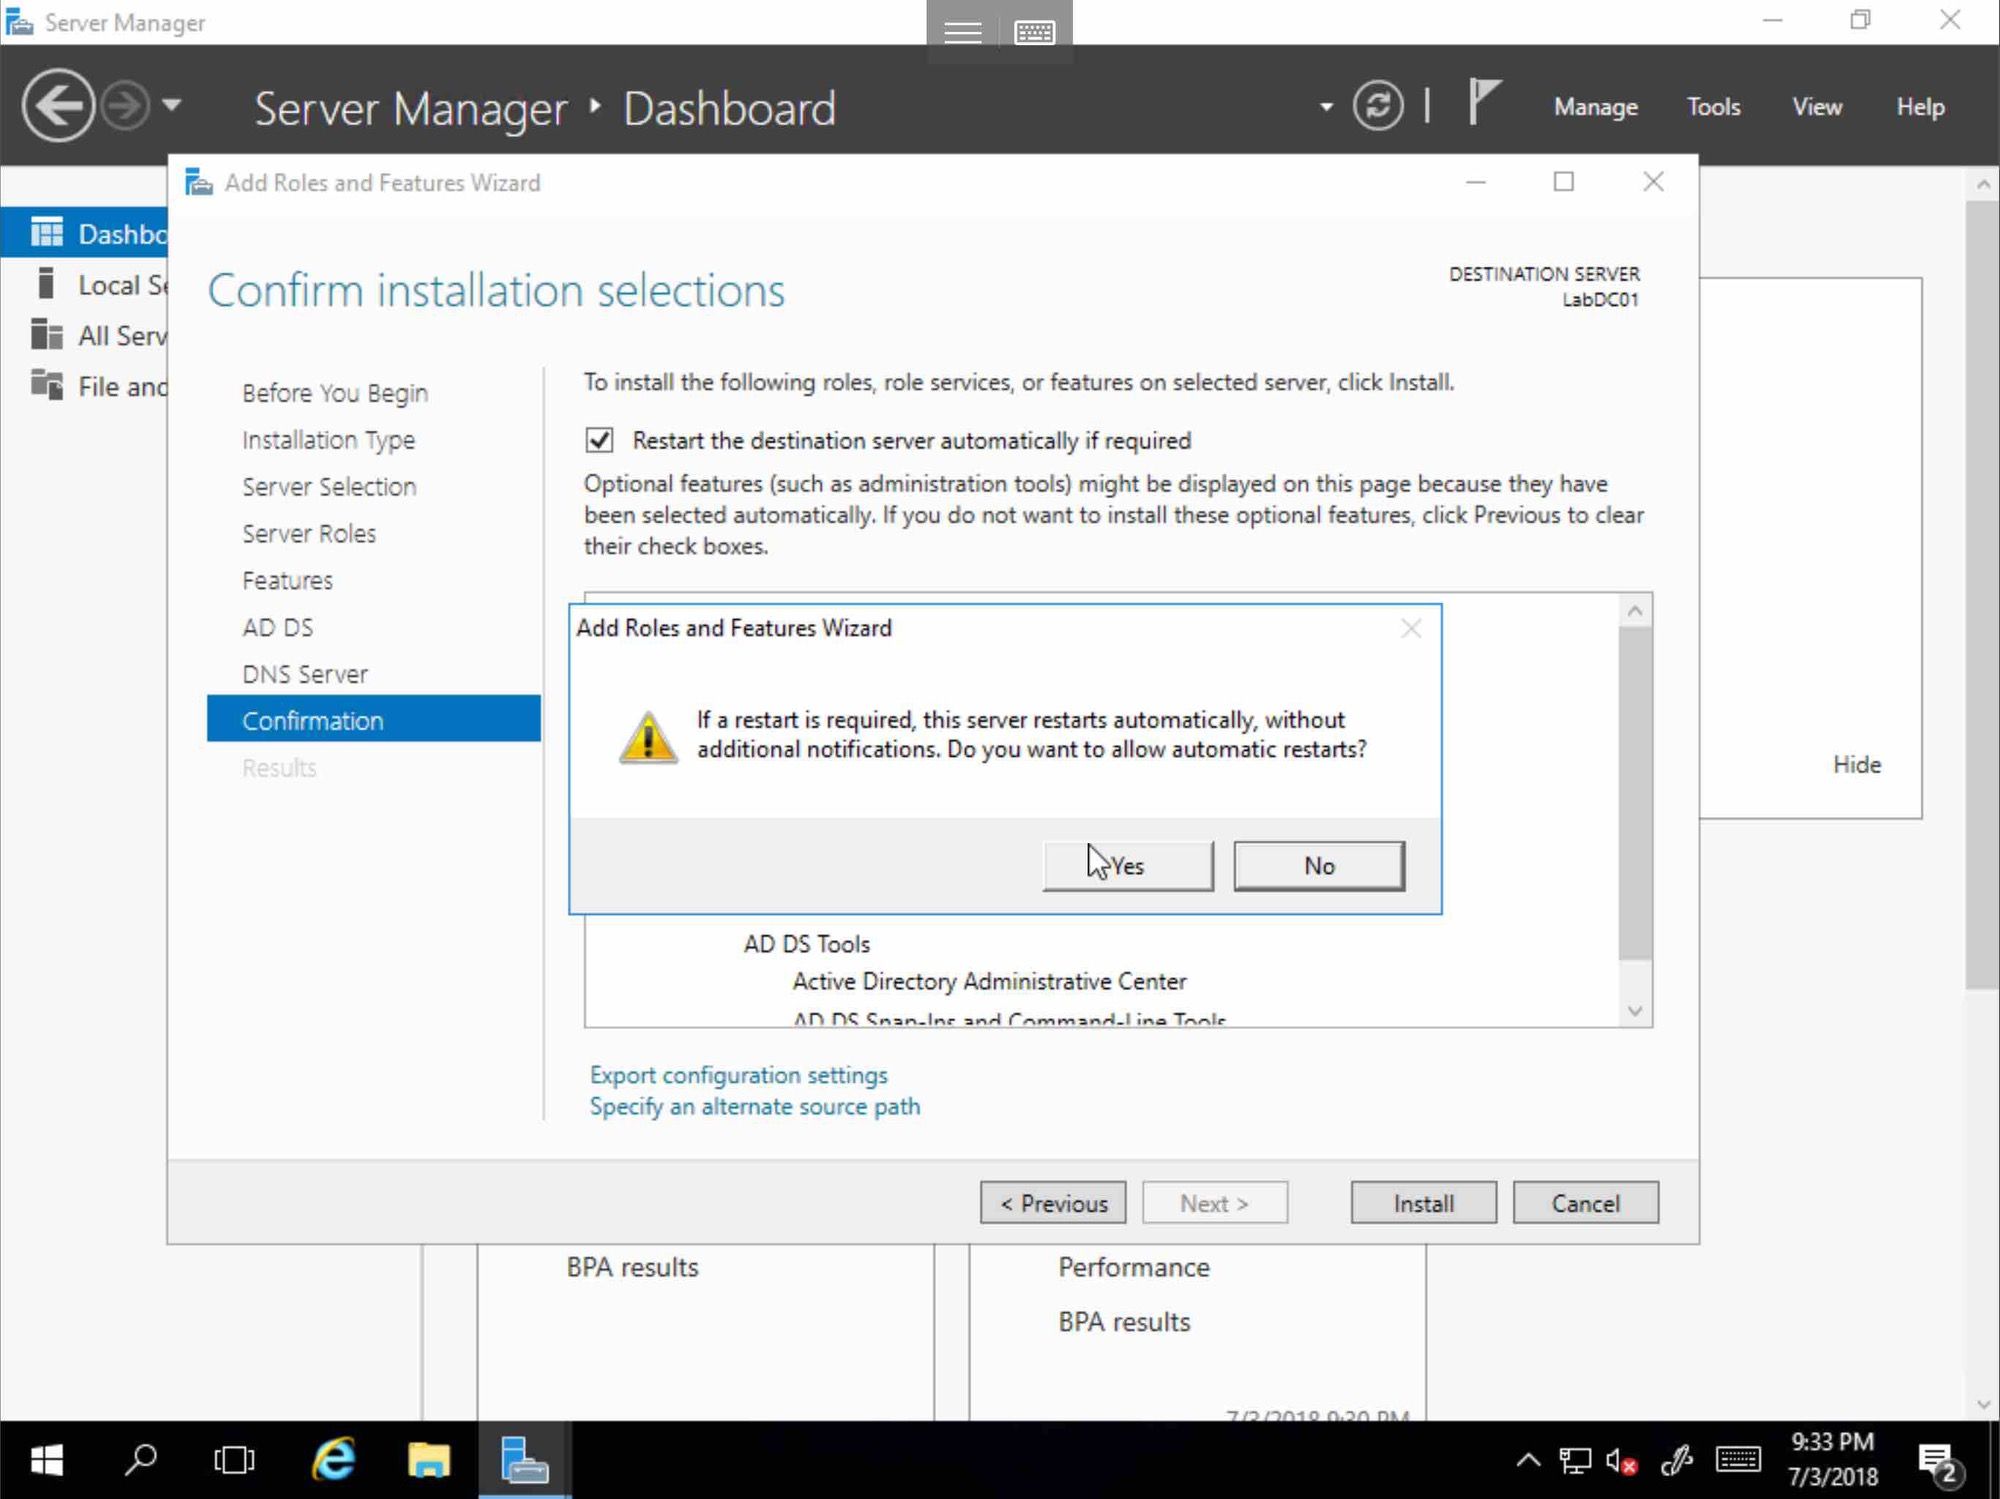Viewport: 2000px width, 1499px height.
Task: Go to Installation Type step
Action: (x=328, y=440)
